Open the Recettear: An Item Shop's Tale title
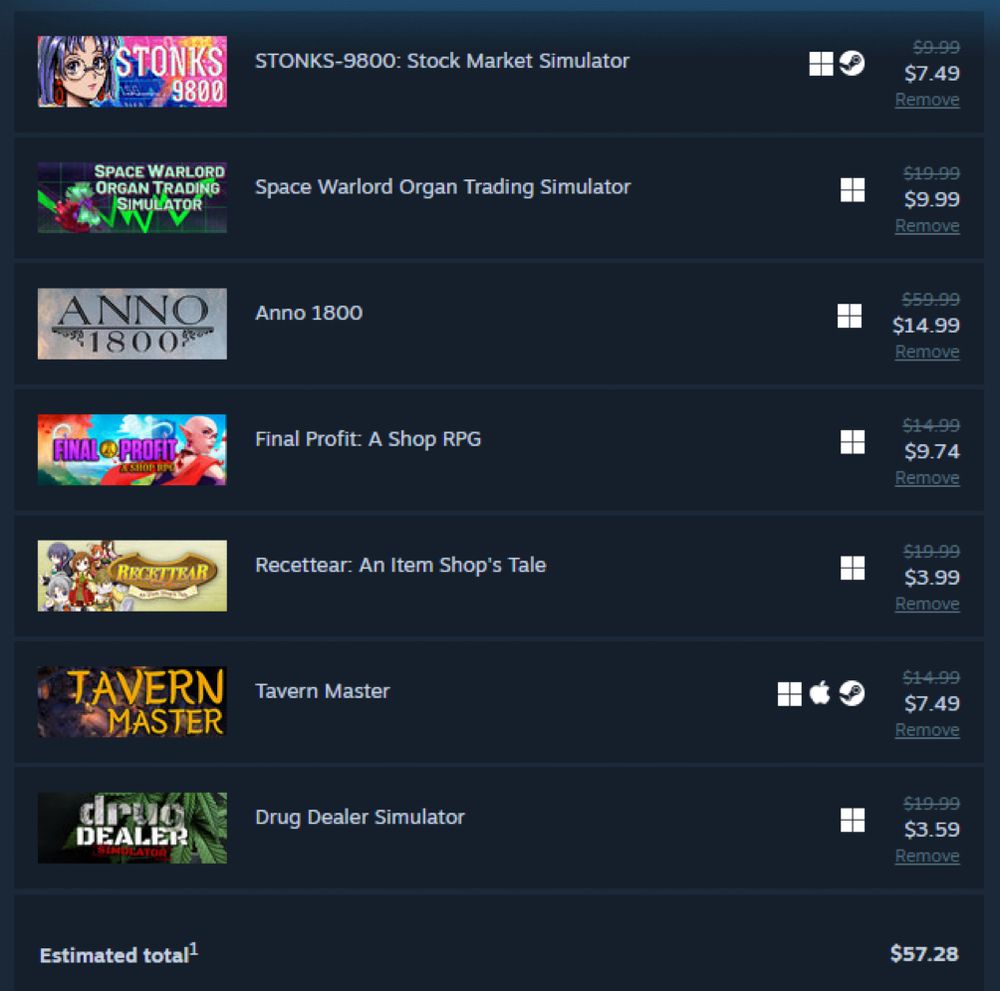1000x991 pixels. pos(401,565)
